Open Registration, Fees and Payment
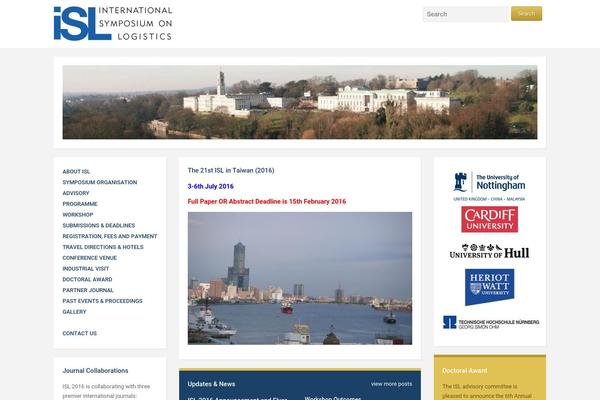The image size is (600, 400). click(110, 236)
